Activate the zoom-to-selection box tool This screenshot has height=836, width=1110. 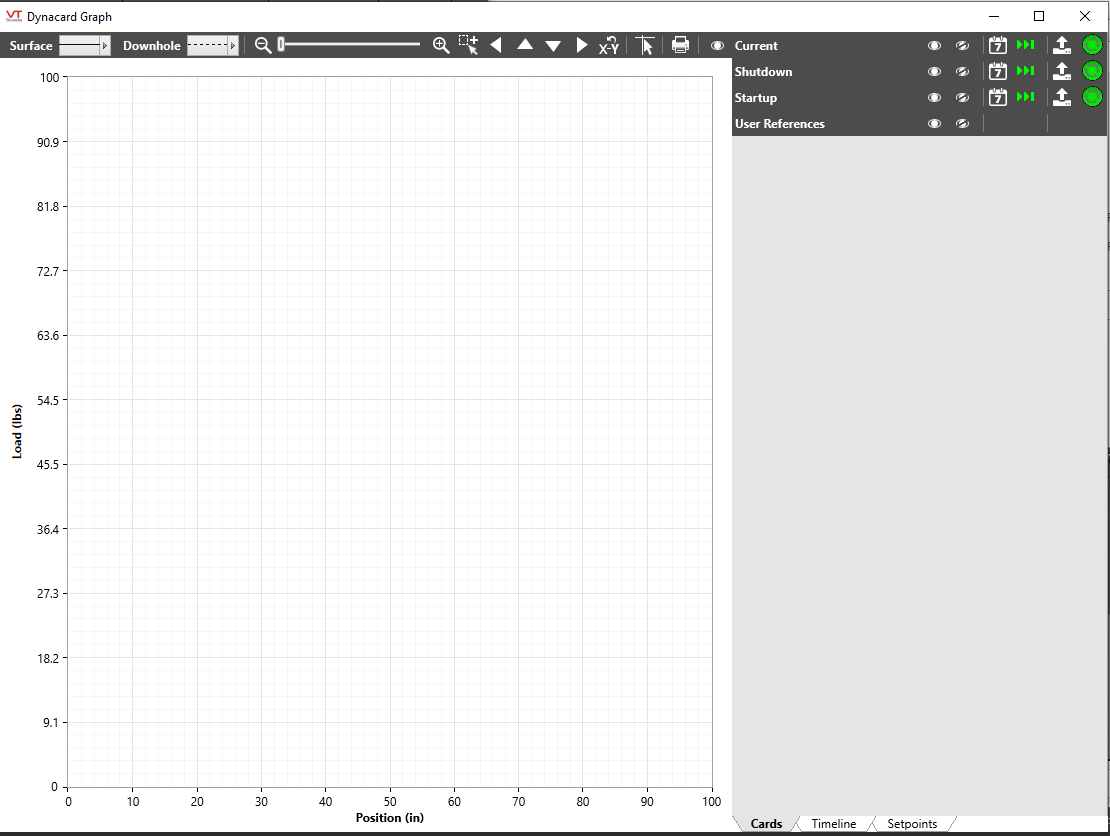468,45
